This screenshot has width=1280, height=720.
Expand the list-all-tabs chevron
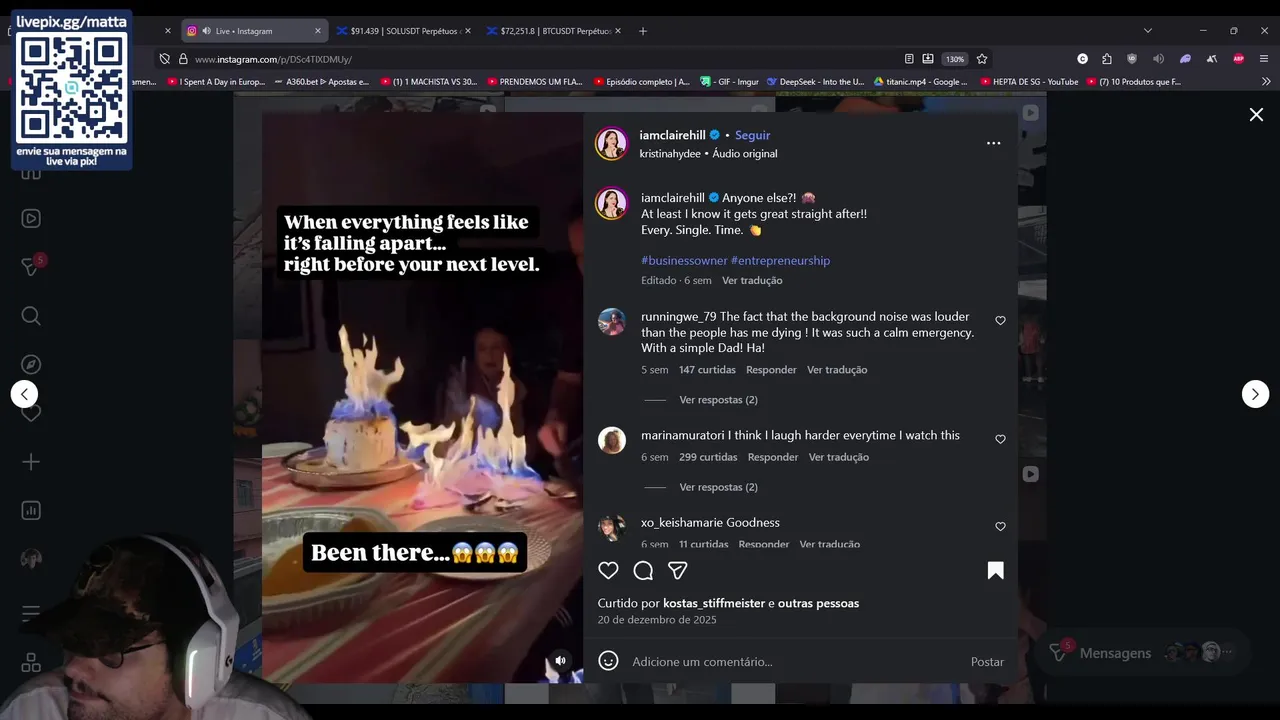click(1147, 31)
